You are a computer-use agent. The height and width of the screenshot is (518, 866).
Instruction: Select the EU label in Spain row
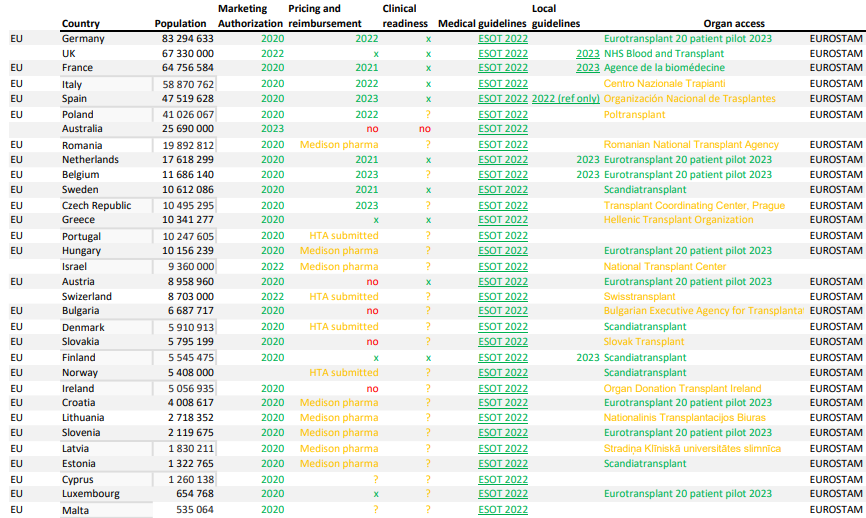click(x=17, y=99)
